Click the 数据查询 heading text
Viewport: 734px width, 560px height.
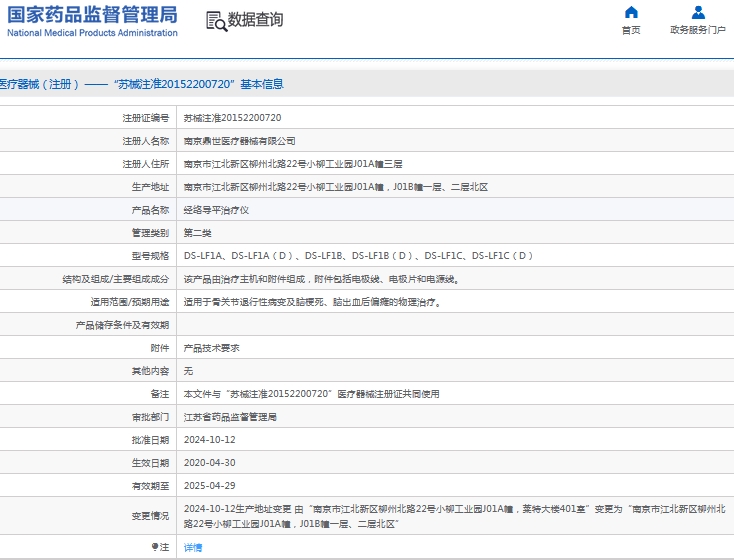coord(255,20)
